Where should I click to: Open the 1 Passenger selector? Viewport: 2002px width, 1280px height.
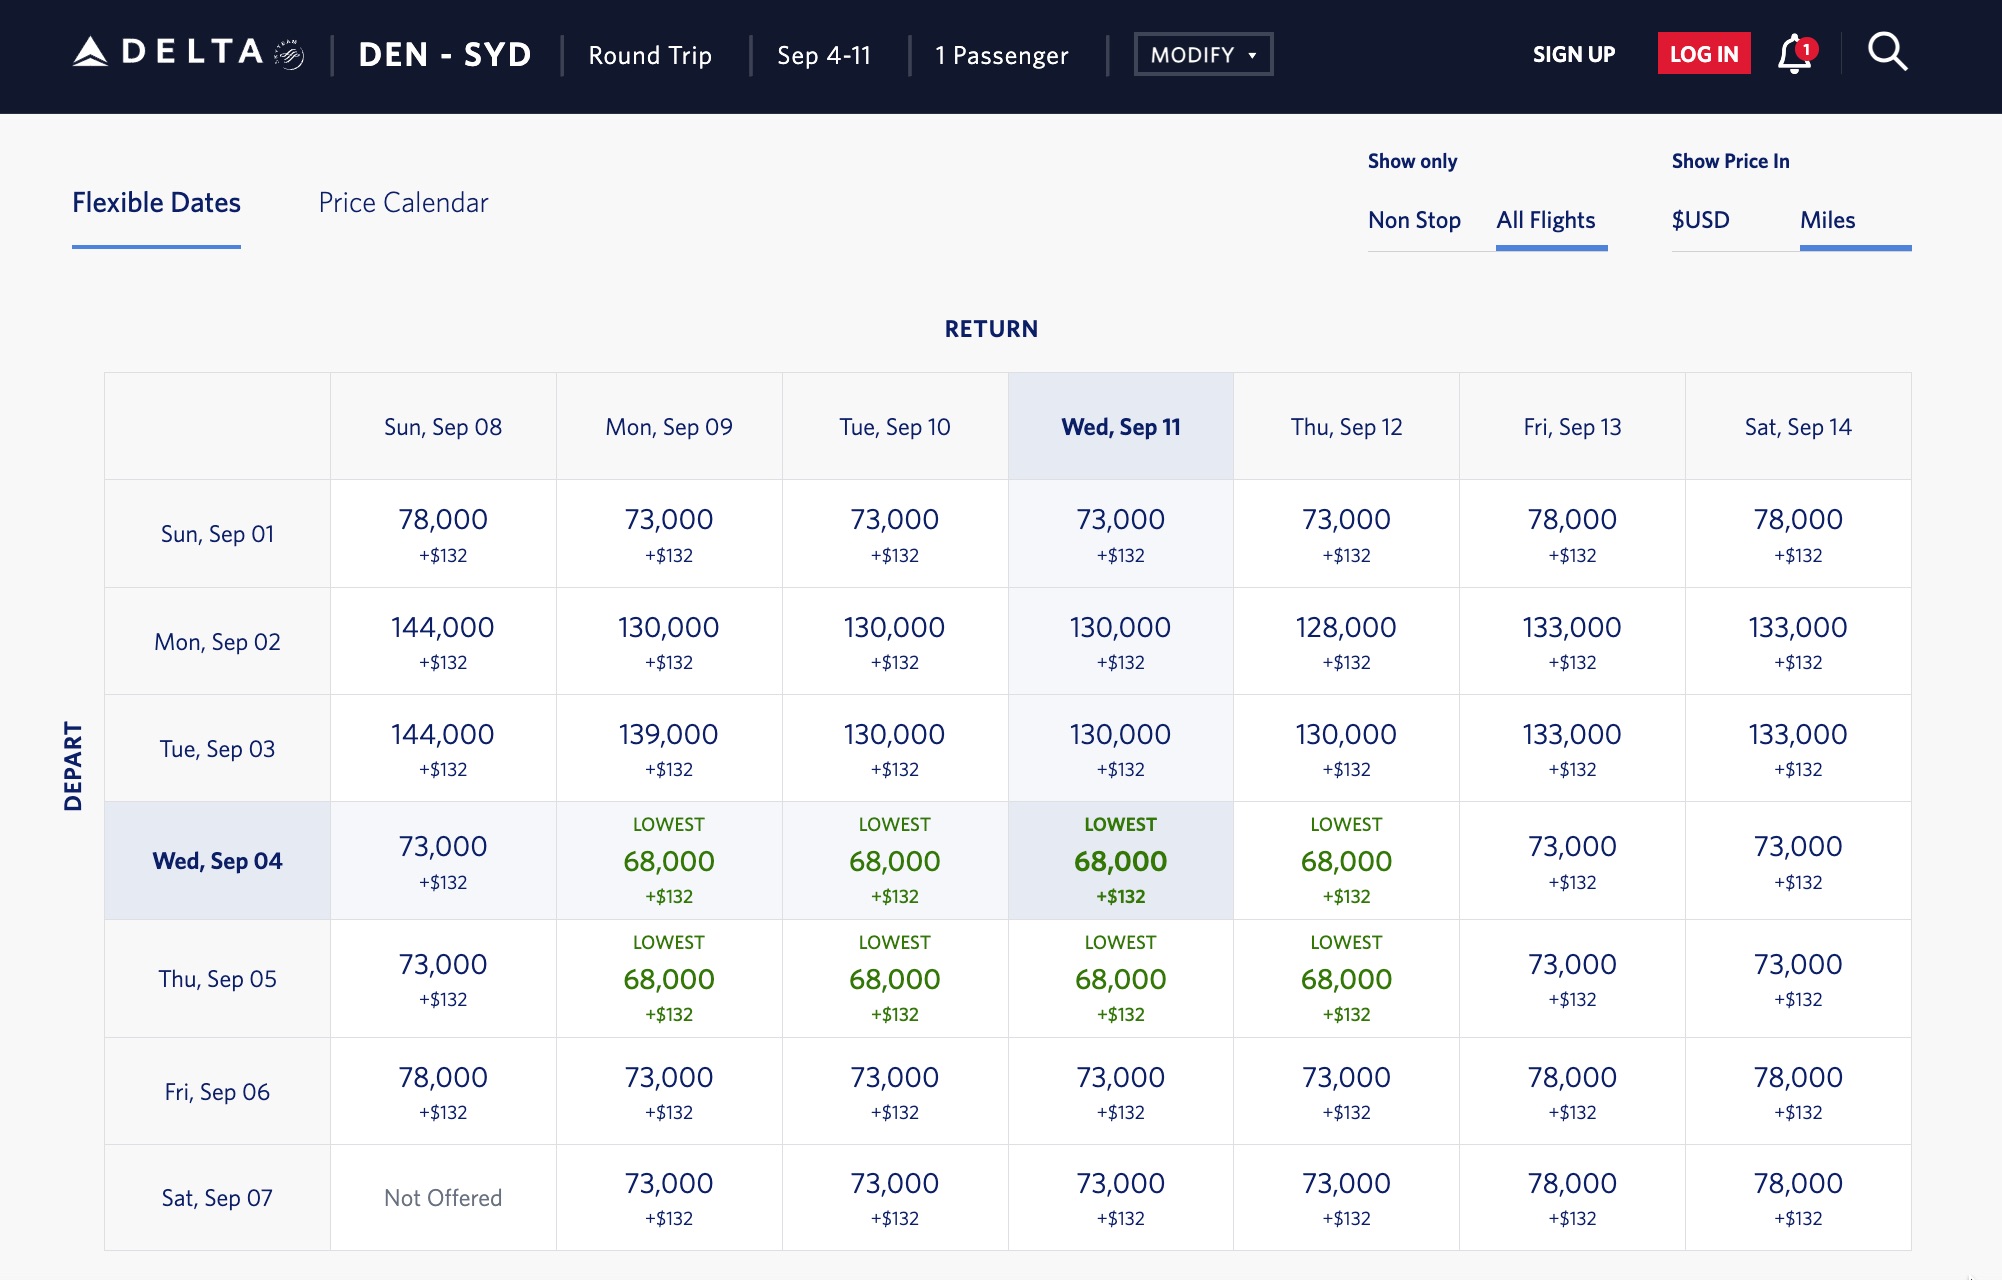[1000, 55]
